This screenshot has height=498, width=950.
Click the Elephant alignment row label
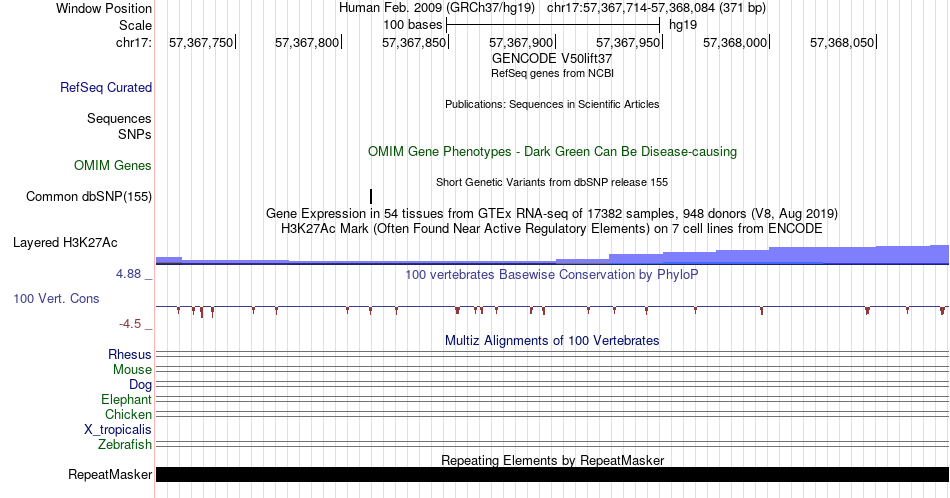(x=127, y=399)
